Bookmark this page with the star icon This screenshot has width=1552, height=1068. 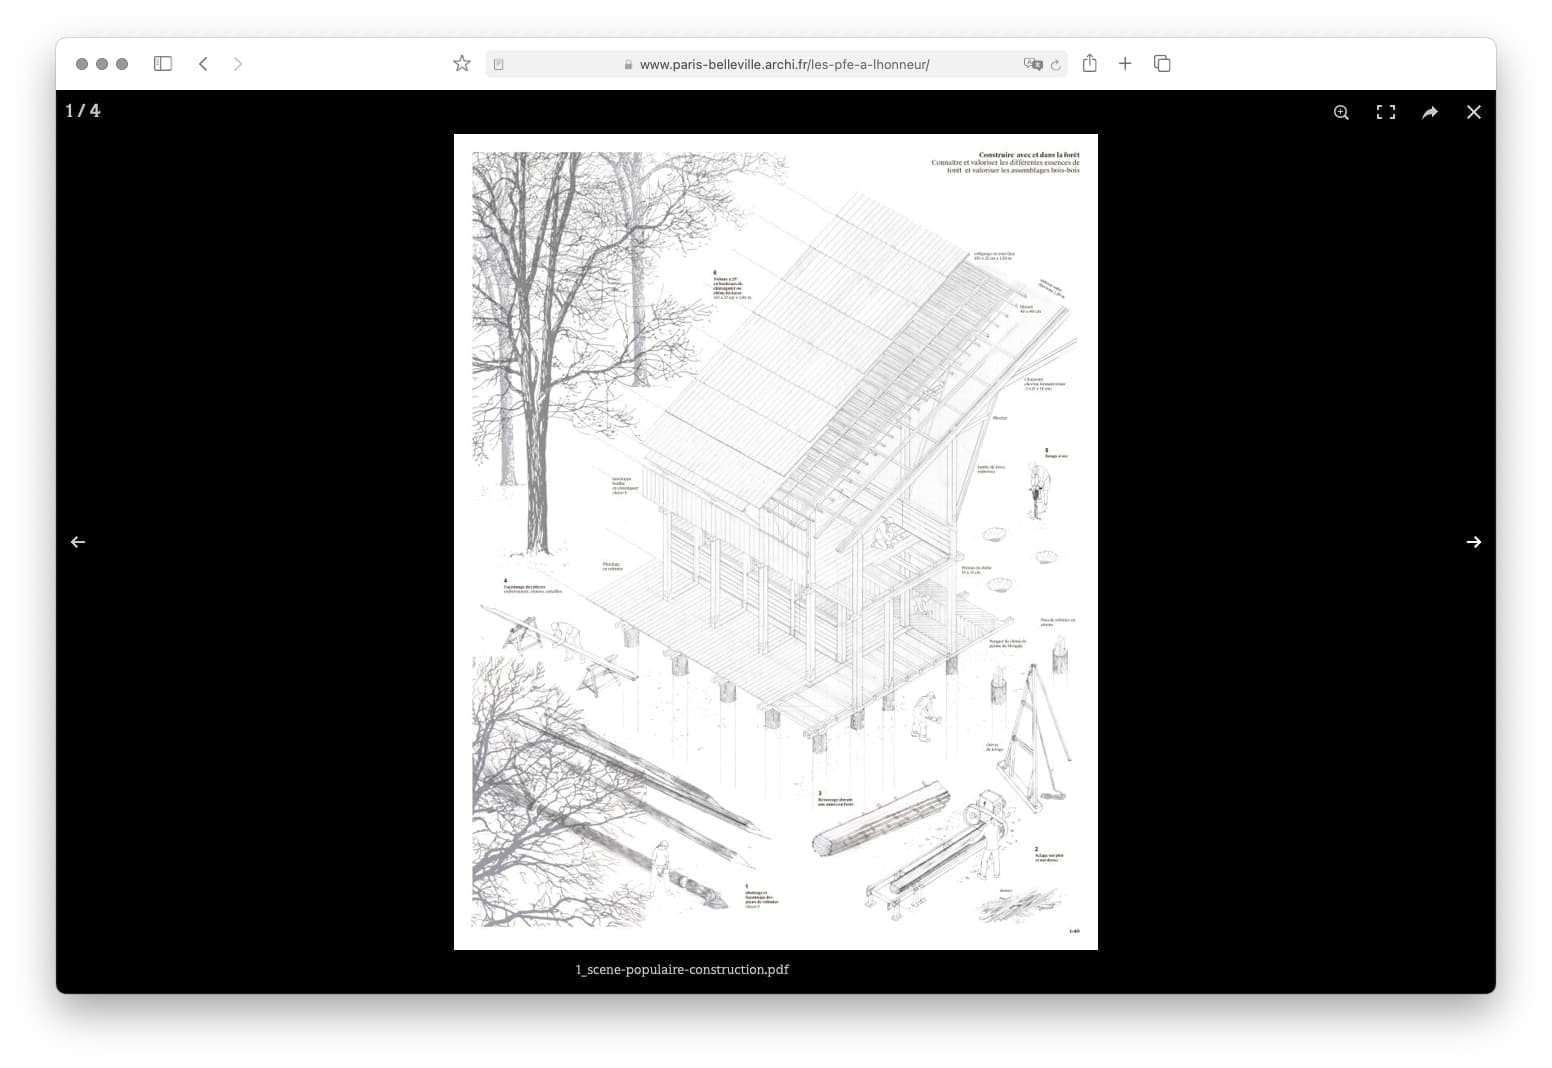click(461, 64)
